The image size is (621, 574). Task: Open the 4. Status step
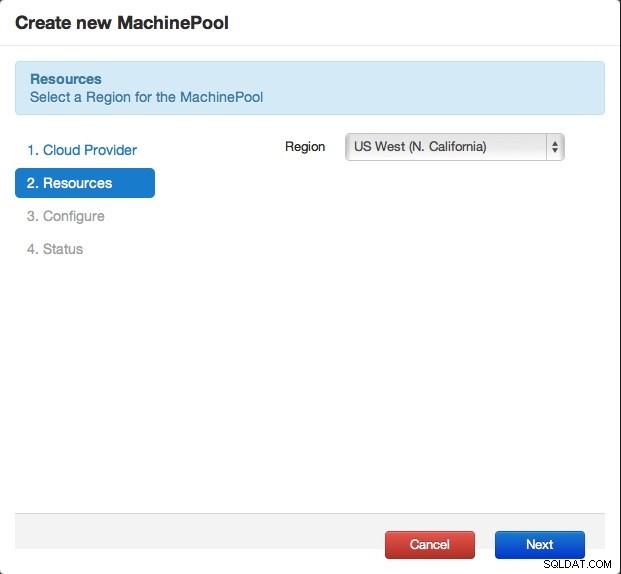pyautogui.click(x=55, y=249)
